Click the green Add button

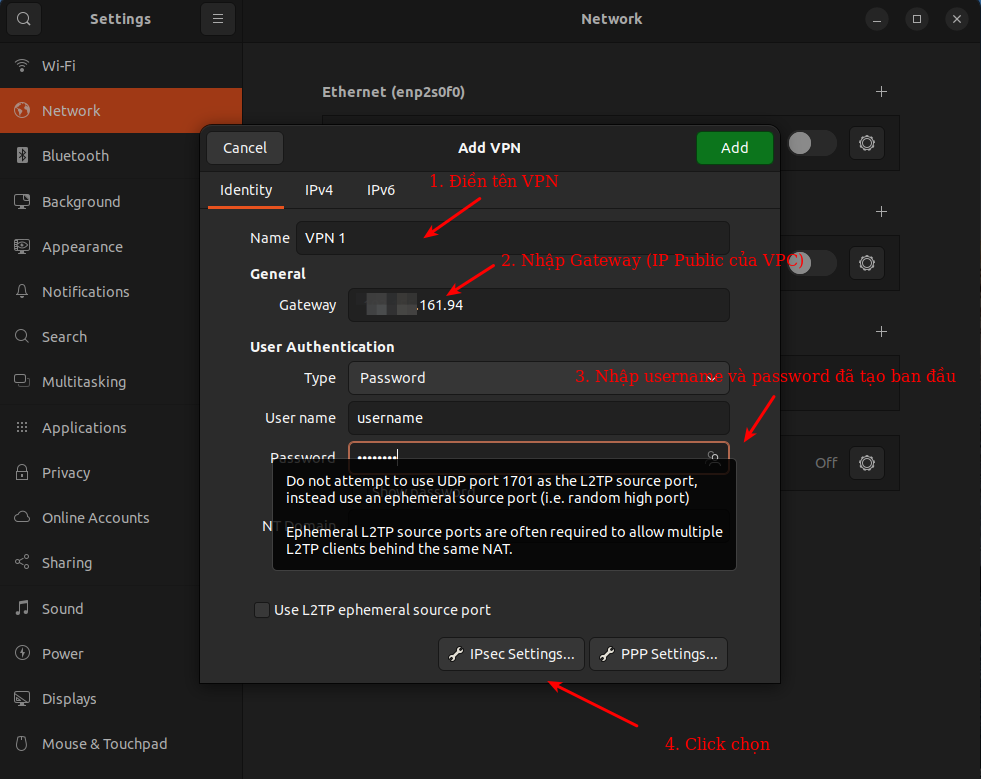(734, 148)
